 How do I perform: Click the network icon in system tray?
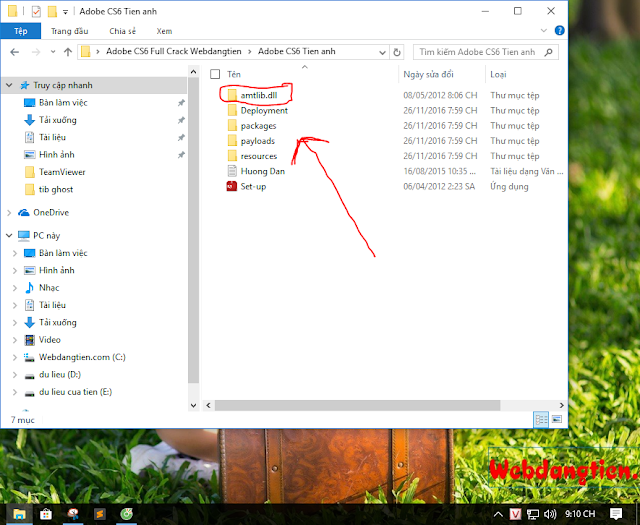(x=533, y=514)
